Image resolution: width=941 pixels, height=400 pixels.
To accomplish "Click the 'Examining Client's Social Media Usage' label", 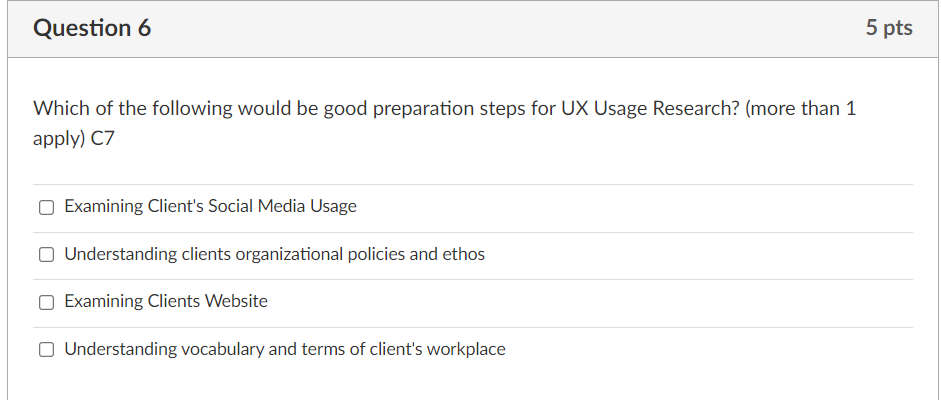I will pyautogui.click(x=210, y=207).
